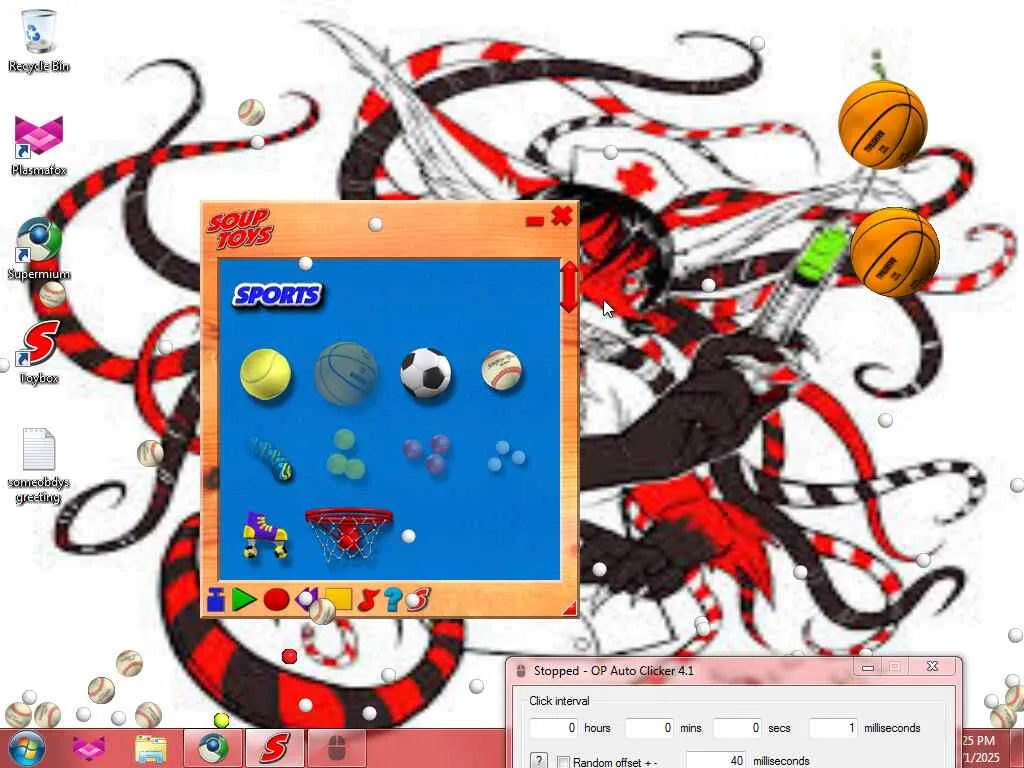Switch to OP Auto Clicker taskbar button
The height and width of the screenshot is (768, 1024).
(x=336, y=748)
